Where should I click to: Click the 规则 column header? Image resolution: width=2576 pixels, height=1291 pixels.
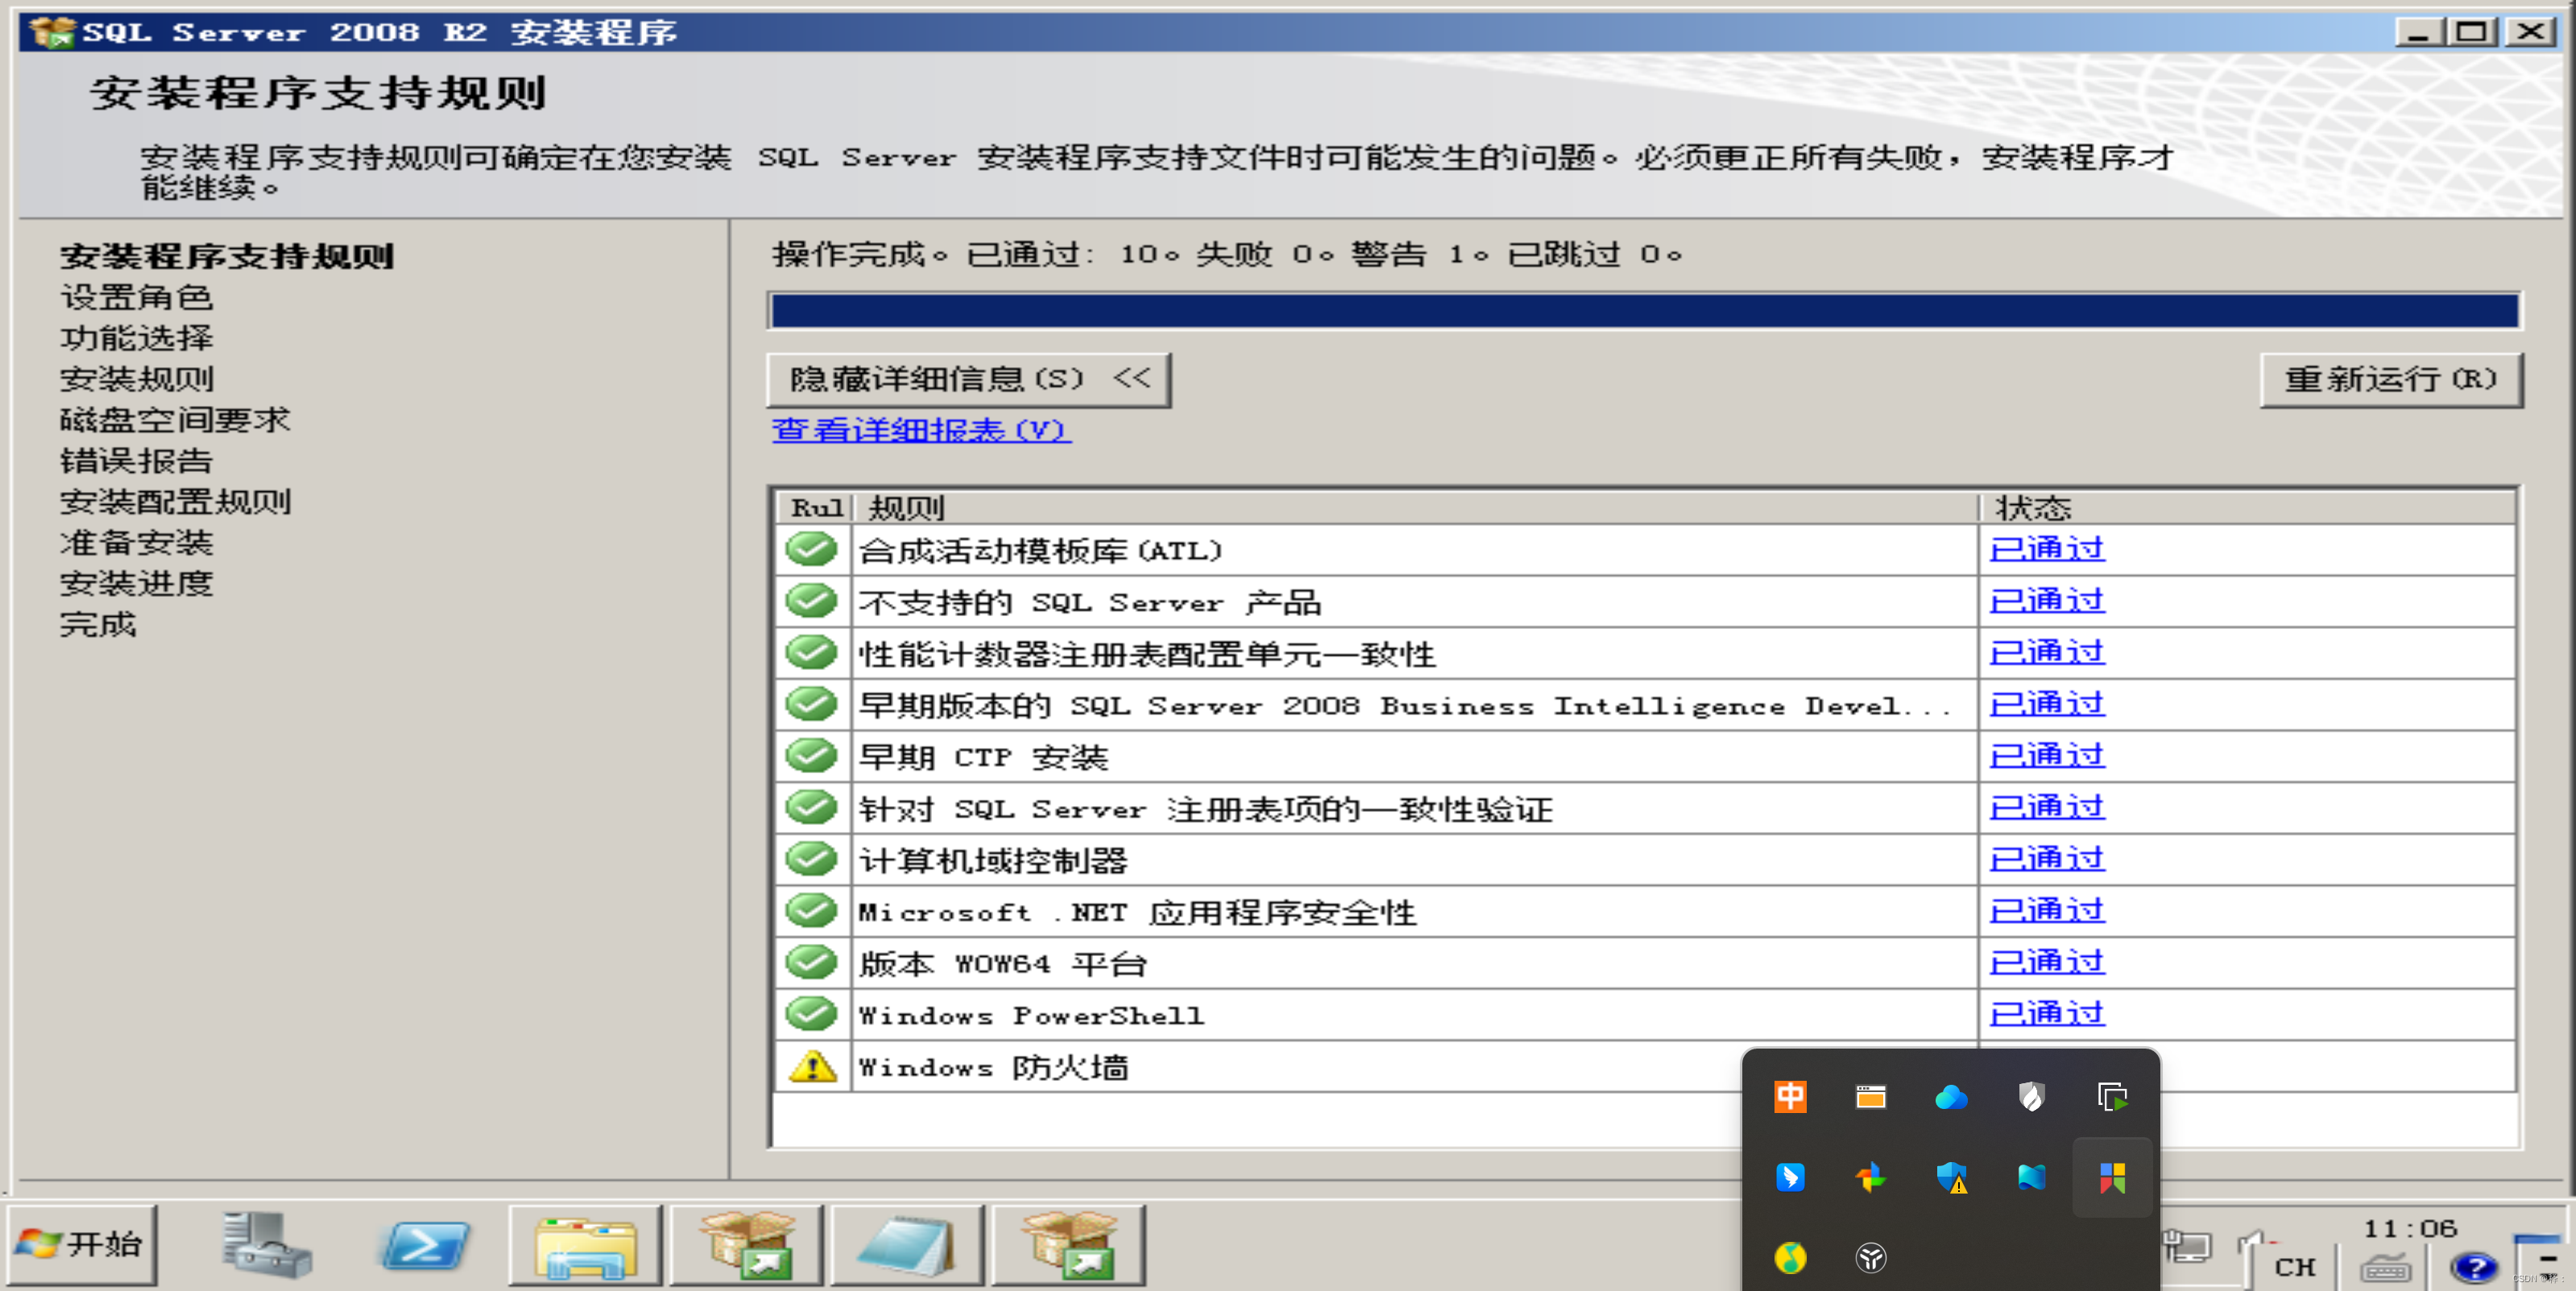tap(1415, 507)
